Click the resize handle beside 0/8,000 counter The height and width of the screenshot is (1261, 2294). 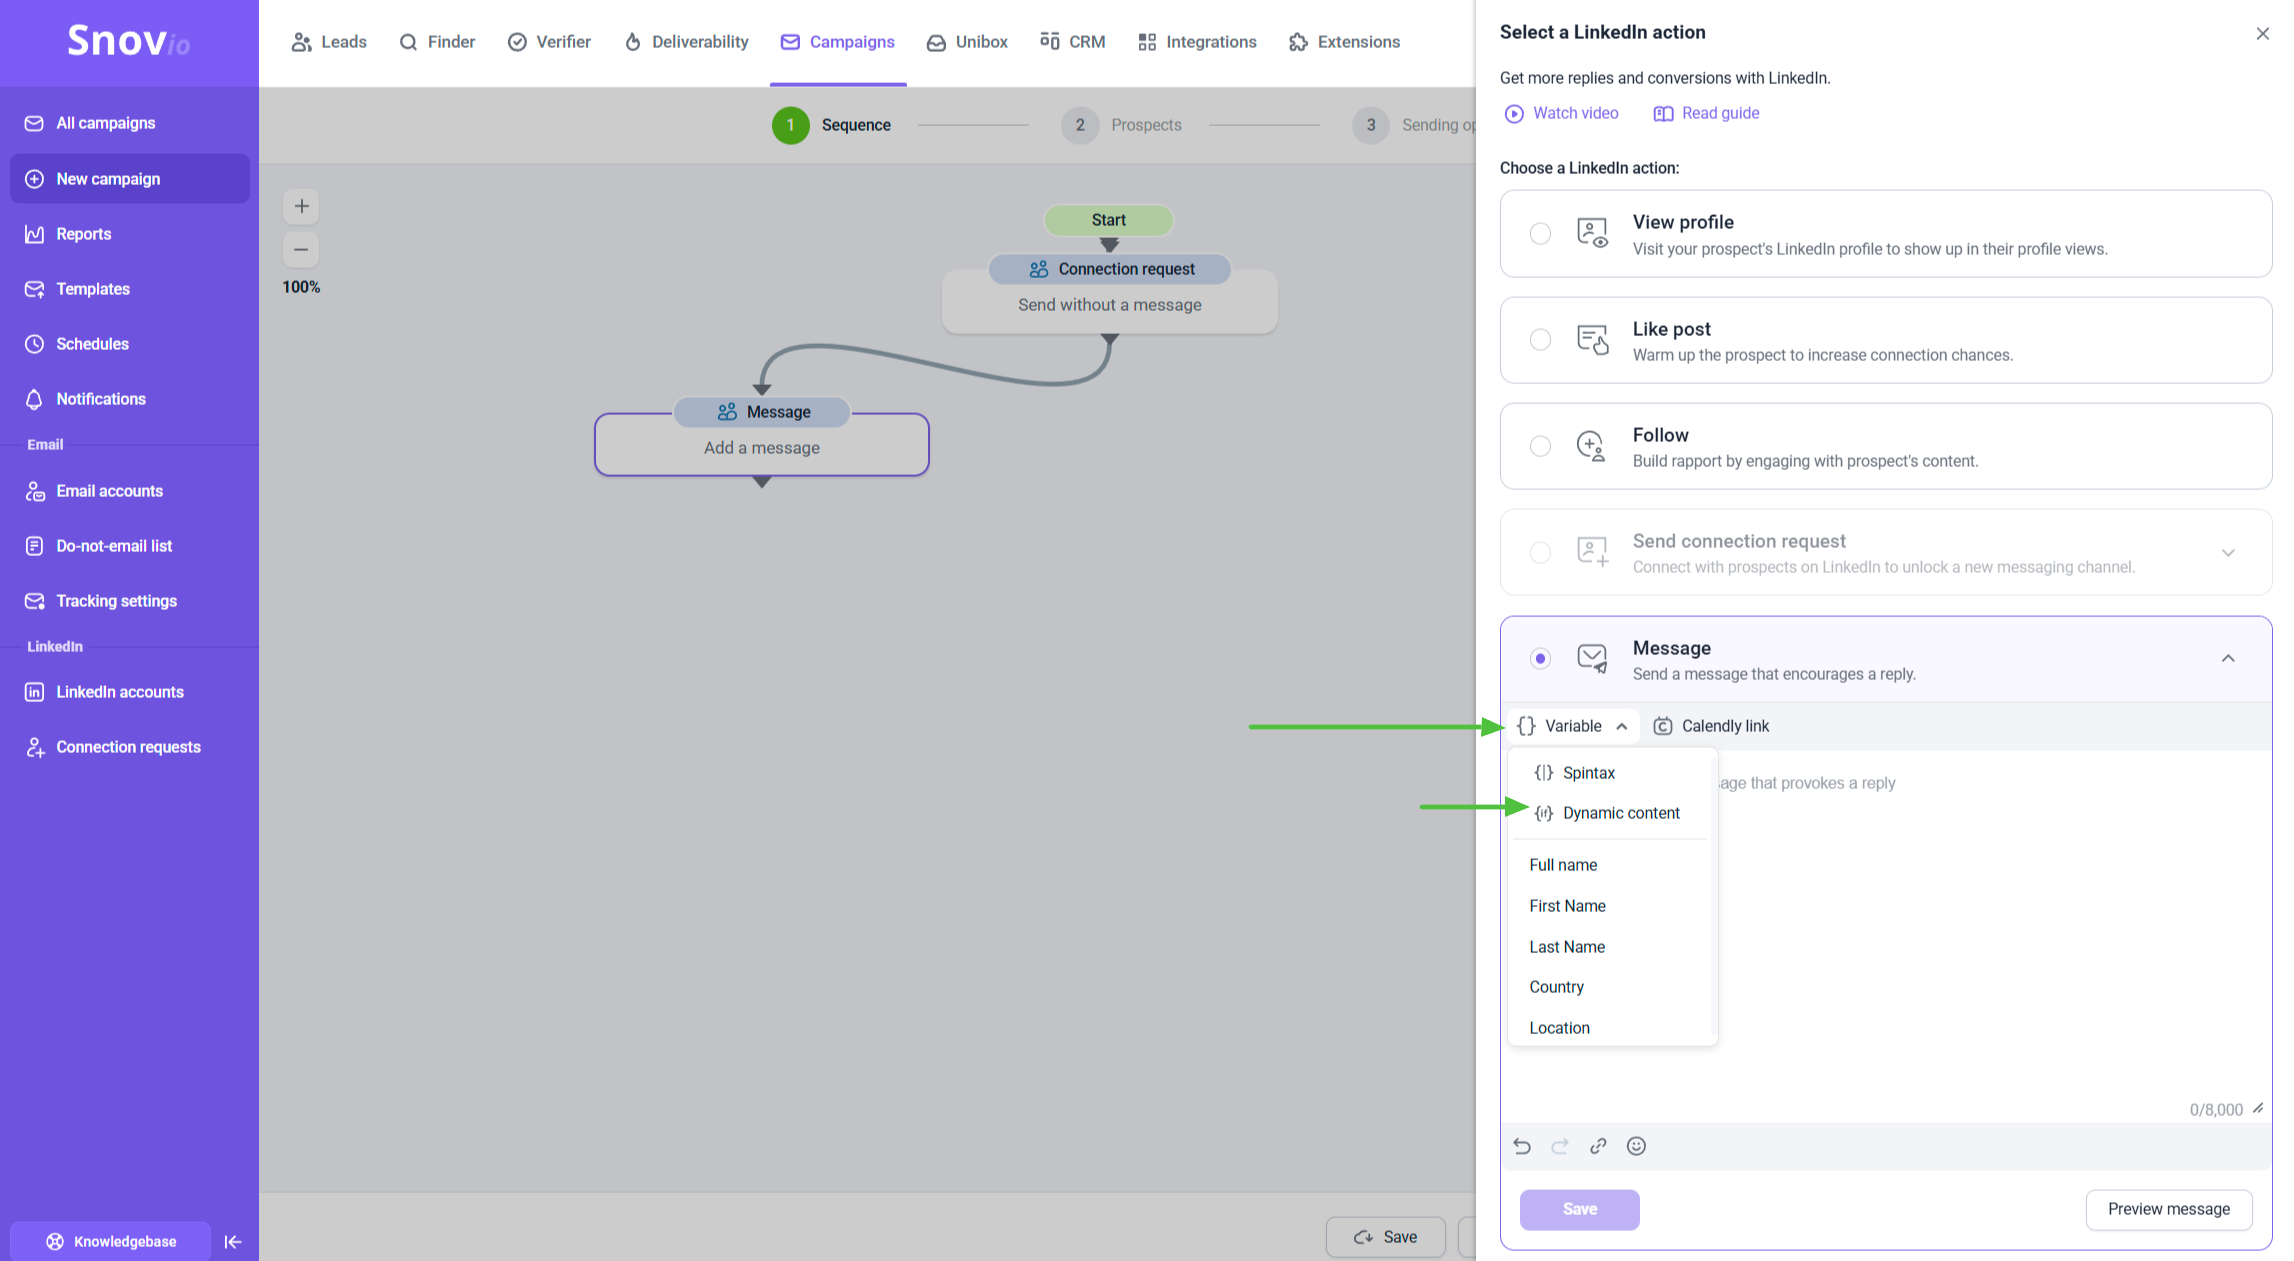[x=2258, y=1108]
